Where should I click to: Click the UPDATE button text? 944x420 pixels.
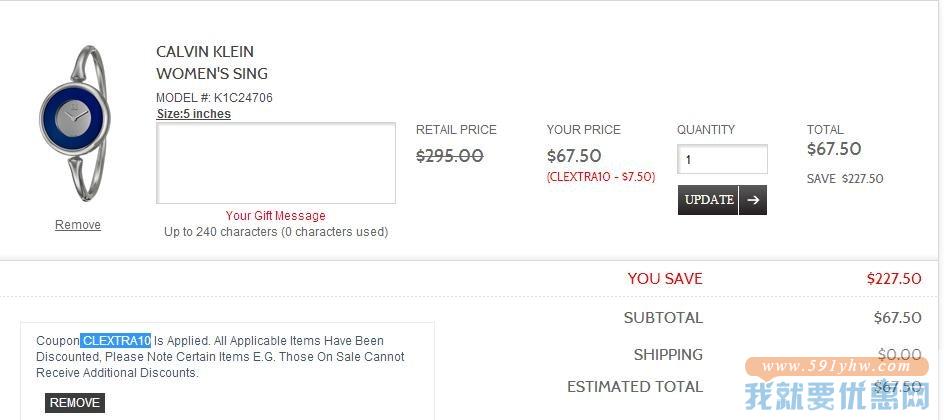click(x=709, y=200)
